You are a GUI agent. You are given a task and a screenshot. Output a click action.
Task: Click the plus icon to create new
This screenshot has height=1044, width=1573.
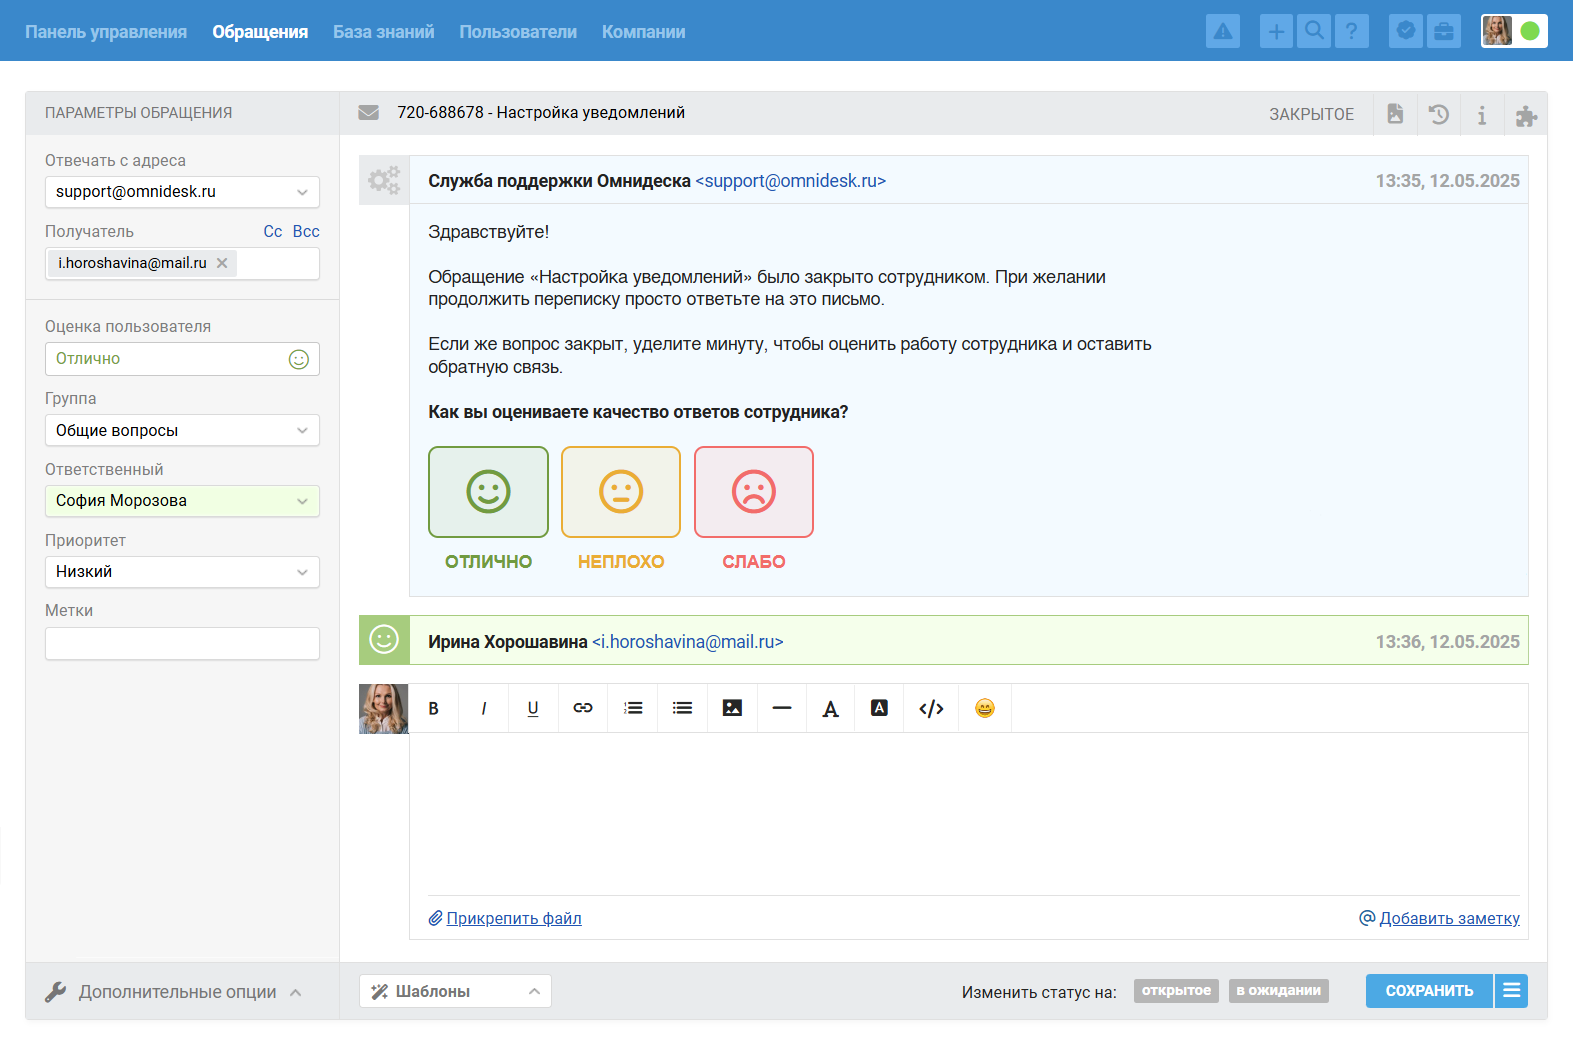pyautogui.click(x=1276, y=31)
